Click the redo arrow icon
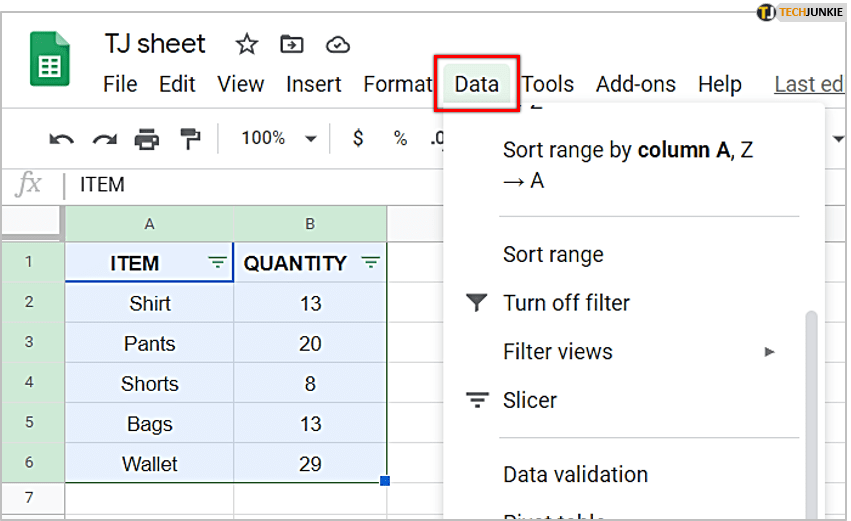851x521 pixels. [x=104, y=139]
